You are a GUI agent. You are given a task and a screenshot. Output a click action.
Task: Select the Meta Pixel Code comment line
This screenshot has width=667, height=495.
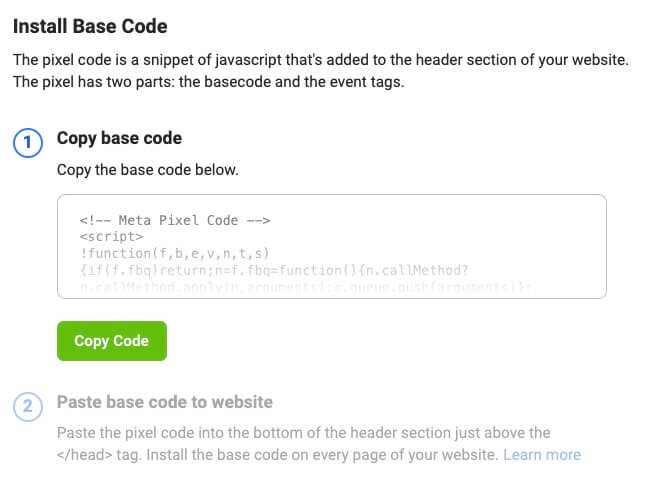click(175, 220)
